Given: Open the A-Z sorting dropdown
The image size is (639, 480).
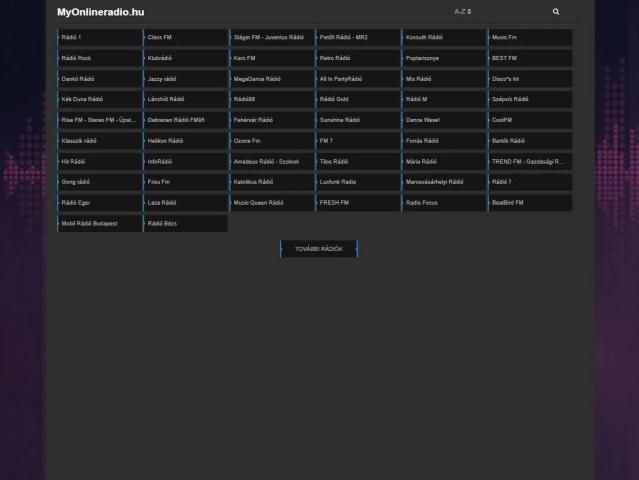Looking at the screenshot, I should (x=462, y=12).
